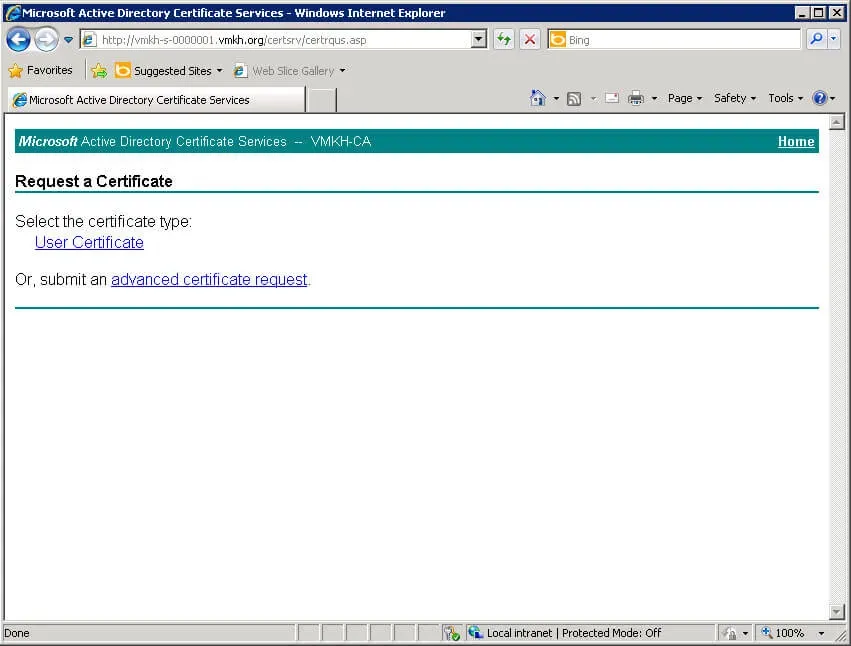Expand the address bar history dropdown

[x=479, y=40]
